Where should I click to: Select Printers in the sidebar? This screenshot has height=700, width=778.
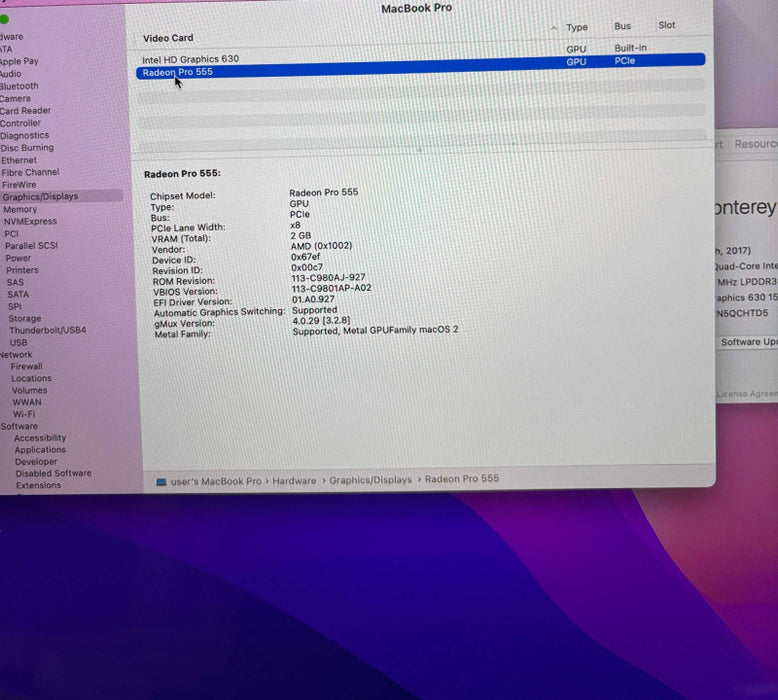tap(22, 270)
